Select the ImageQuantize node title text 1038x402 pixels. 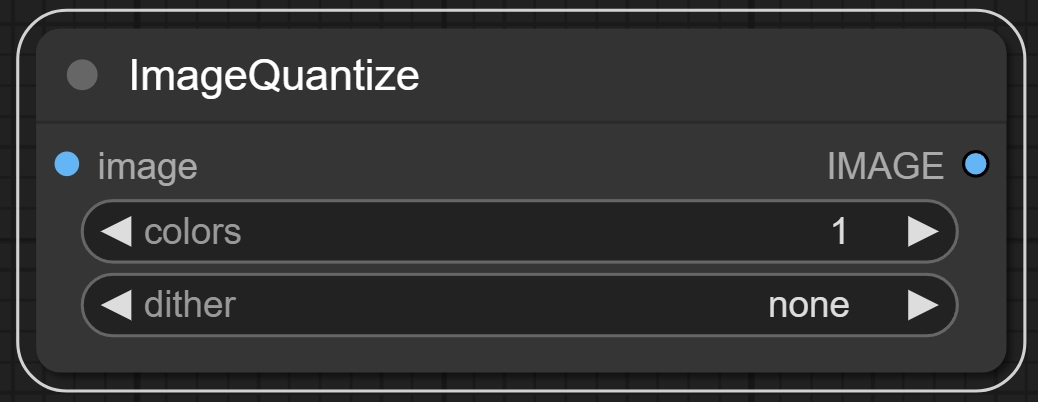tap(274, 76)
